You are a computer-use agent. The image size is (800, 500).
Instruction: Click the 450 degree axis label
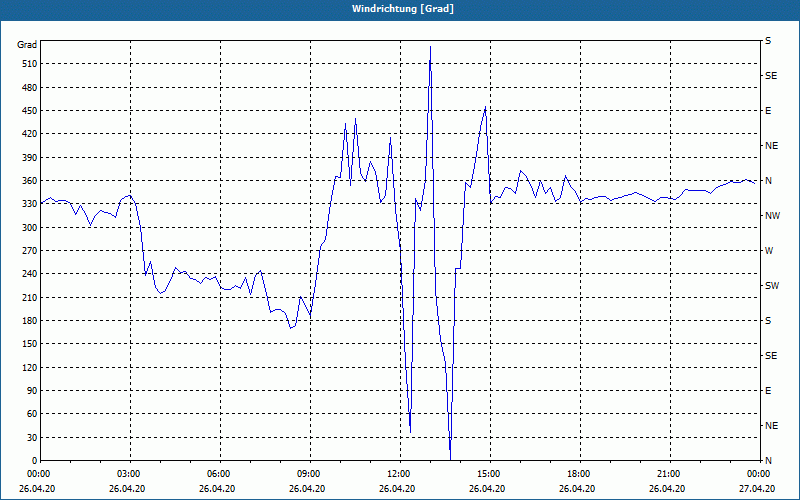29,111
